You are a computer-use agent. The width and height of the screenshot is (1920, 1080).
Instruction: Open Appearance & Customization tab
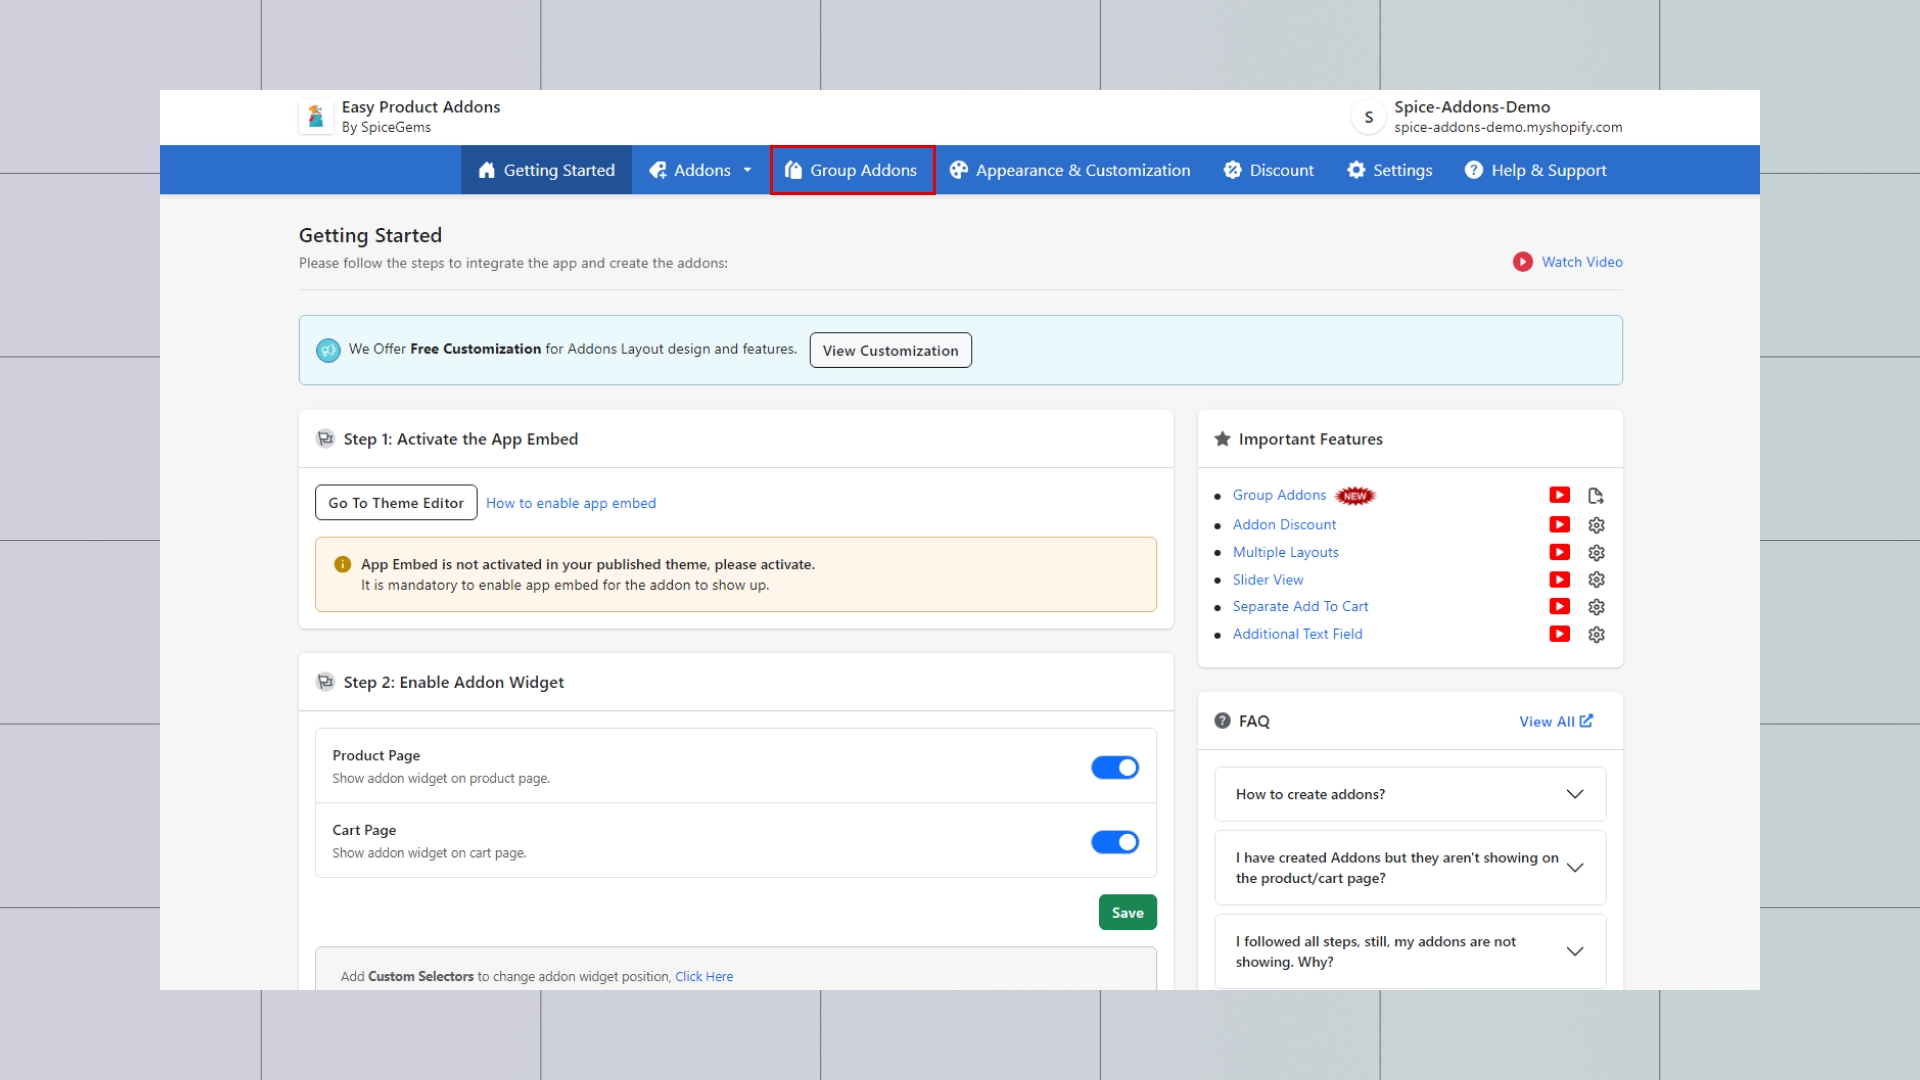[x=1070, y=170]
